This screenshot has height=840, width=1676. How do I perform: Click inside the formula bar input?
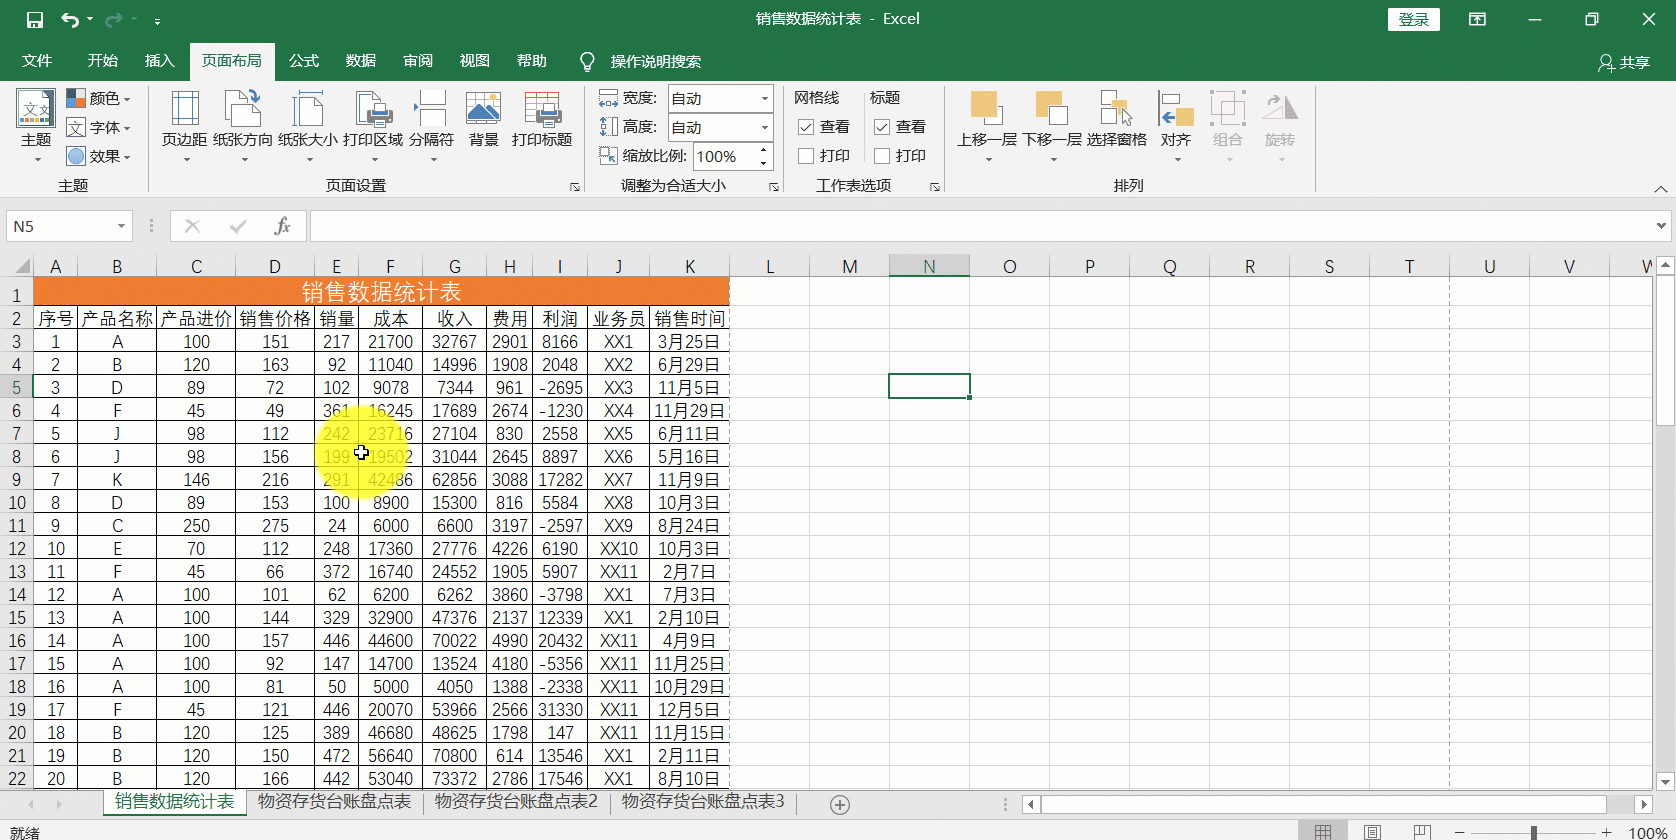pyautogui.click(x=980, y=226)
